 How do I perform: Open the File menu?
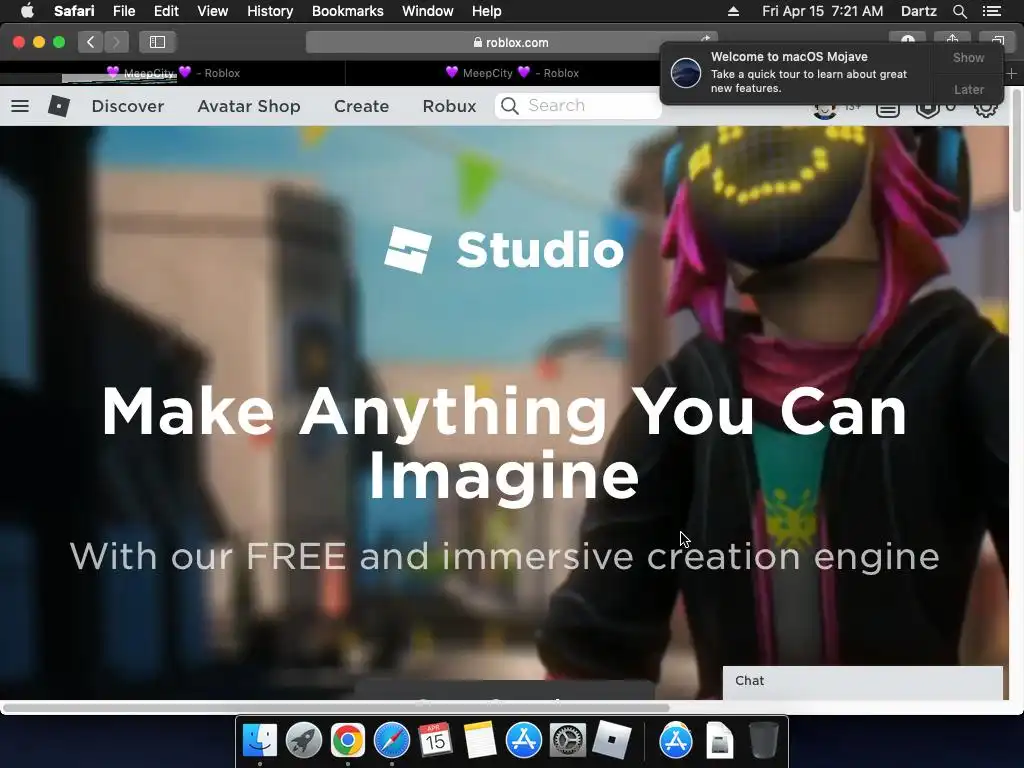[123, 11]
